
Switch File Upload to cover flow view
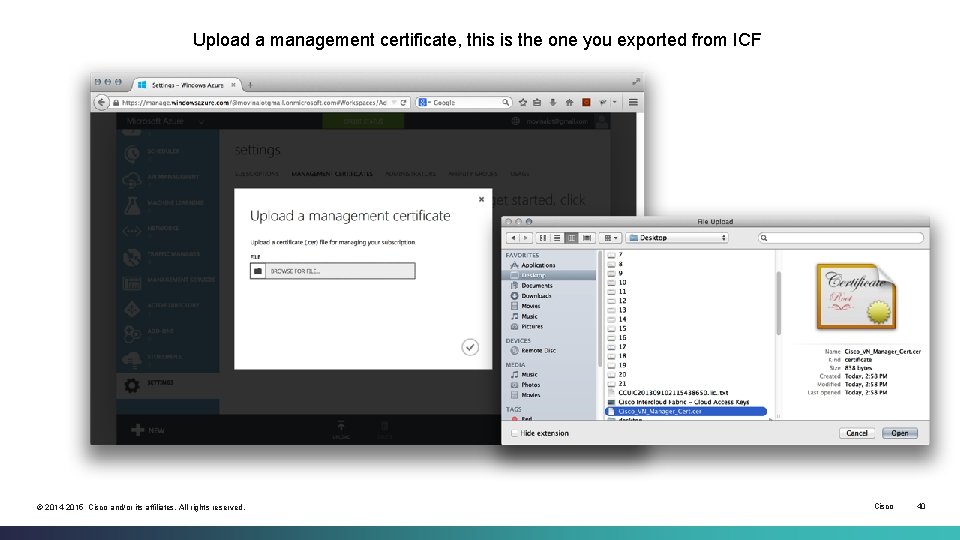[587, 238]
